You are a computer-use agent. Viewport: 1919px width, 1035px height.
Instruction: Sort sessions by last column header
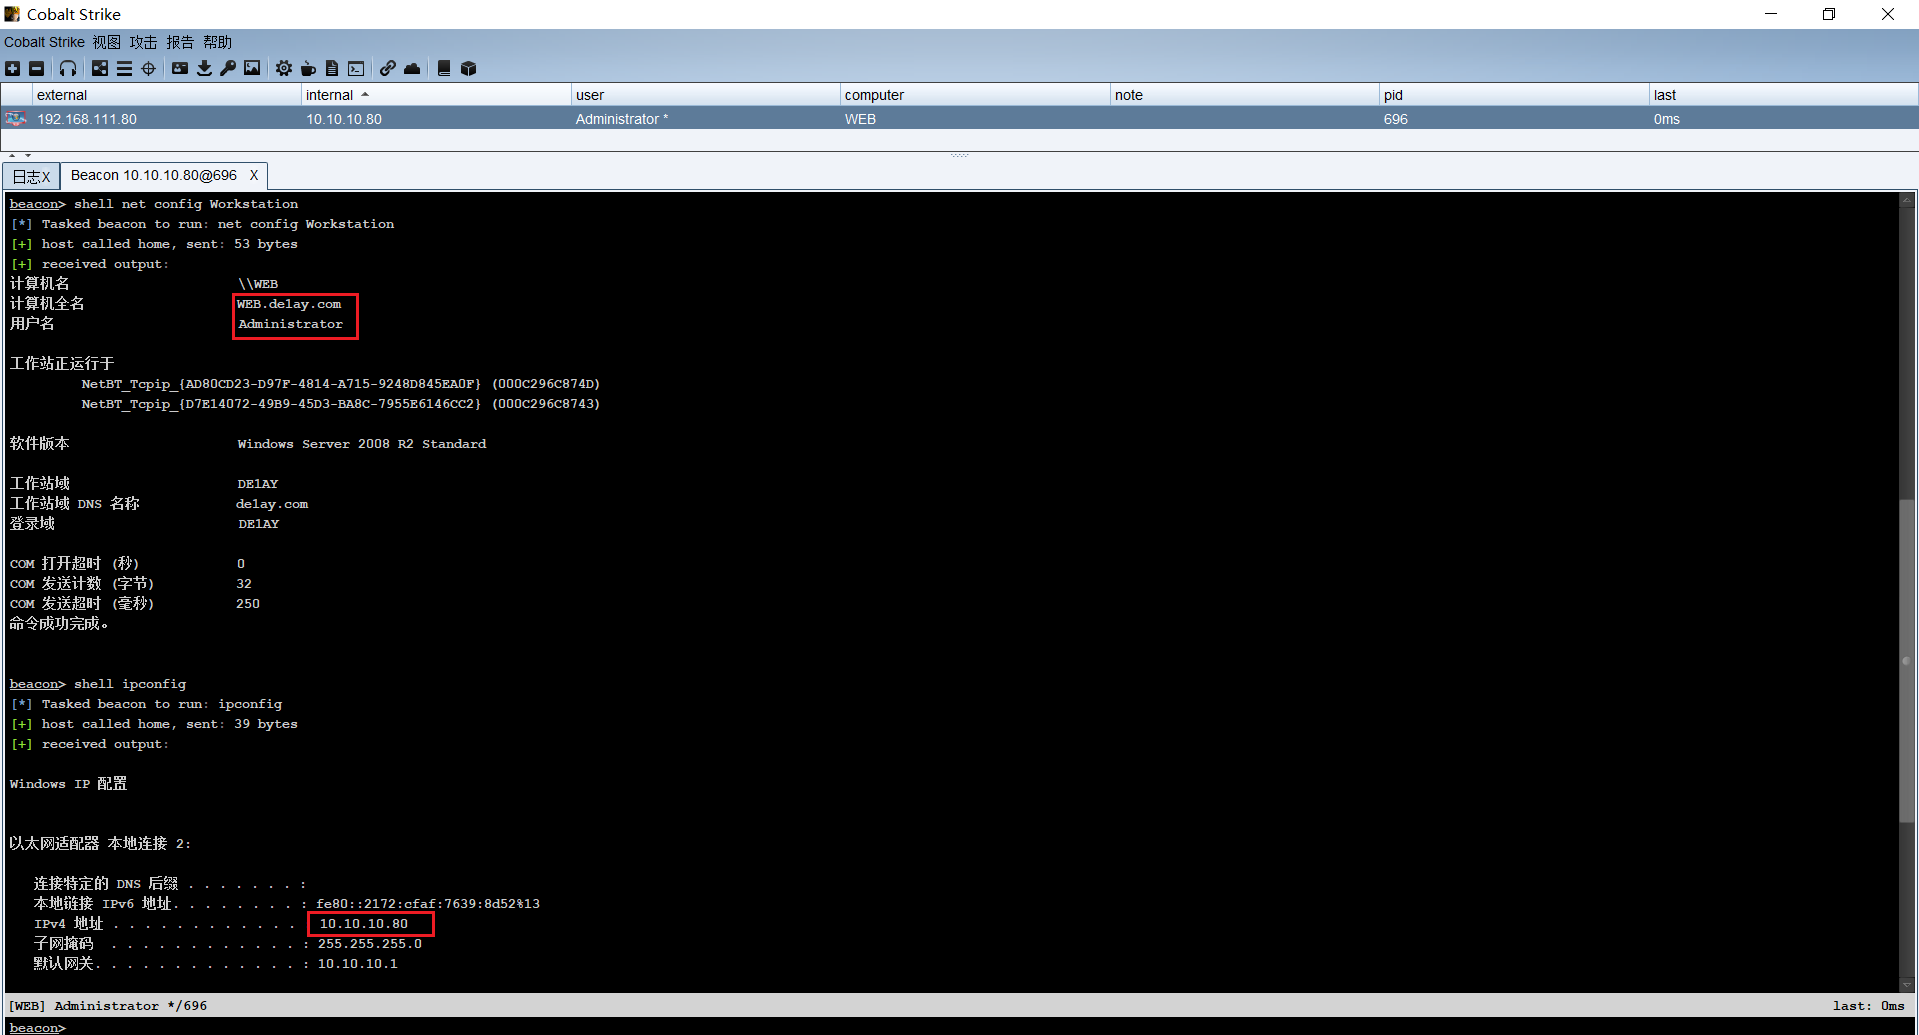click(1783, 95)
